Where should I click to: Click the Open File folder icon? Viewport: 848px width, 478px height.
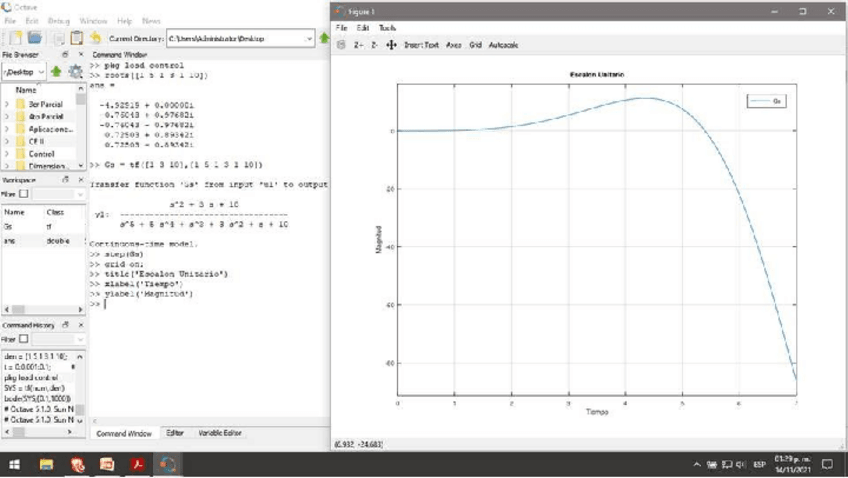pyautogui.click(x=34, y=38)
